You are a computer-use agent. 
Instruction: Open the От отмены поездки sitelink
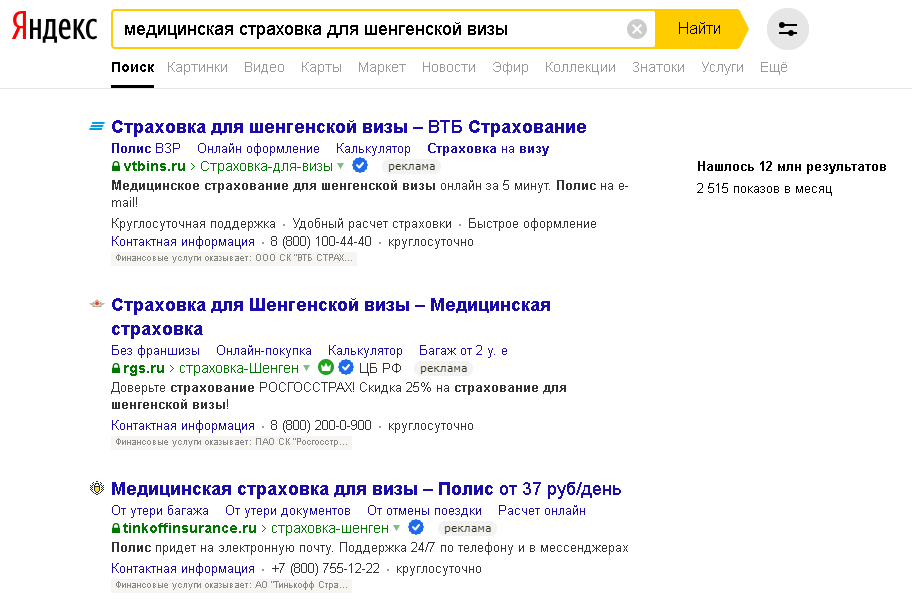(x=425, y=510)
